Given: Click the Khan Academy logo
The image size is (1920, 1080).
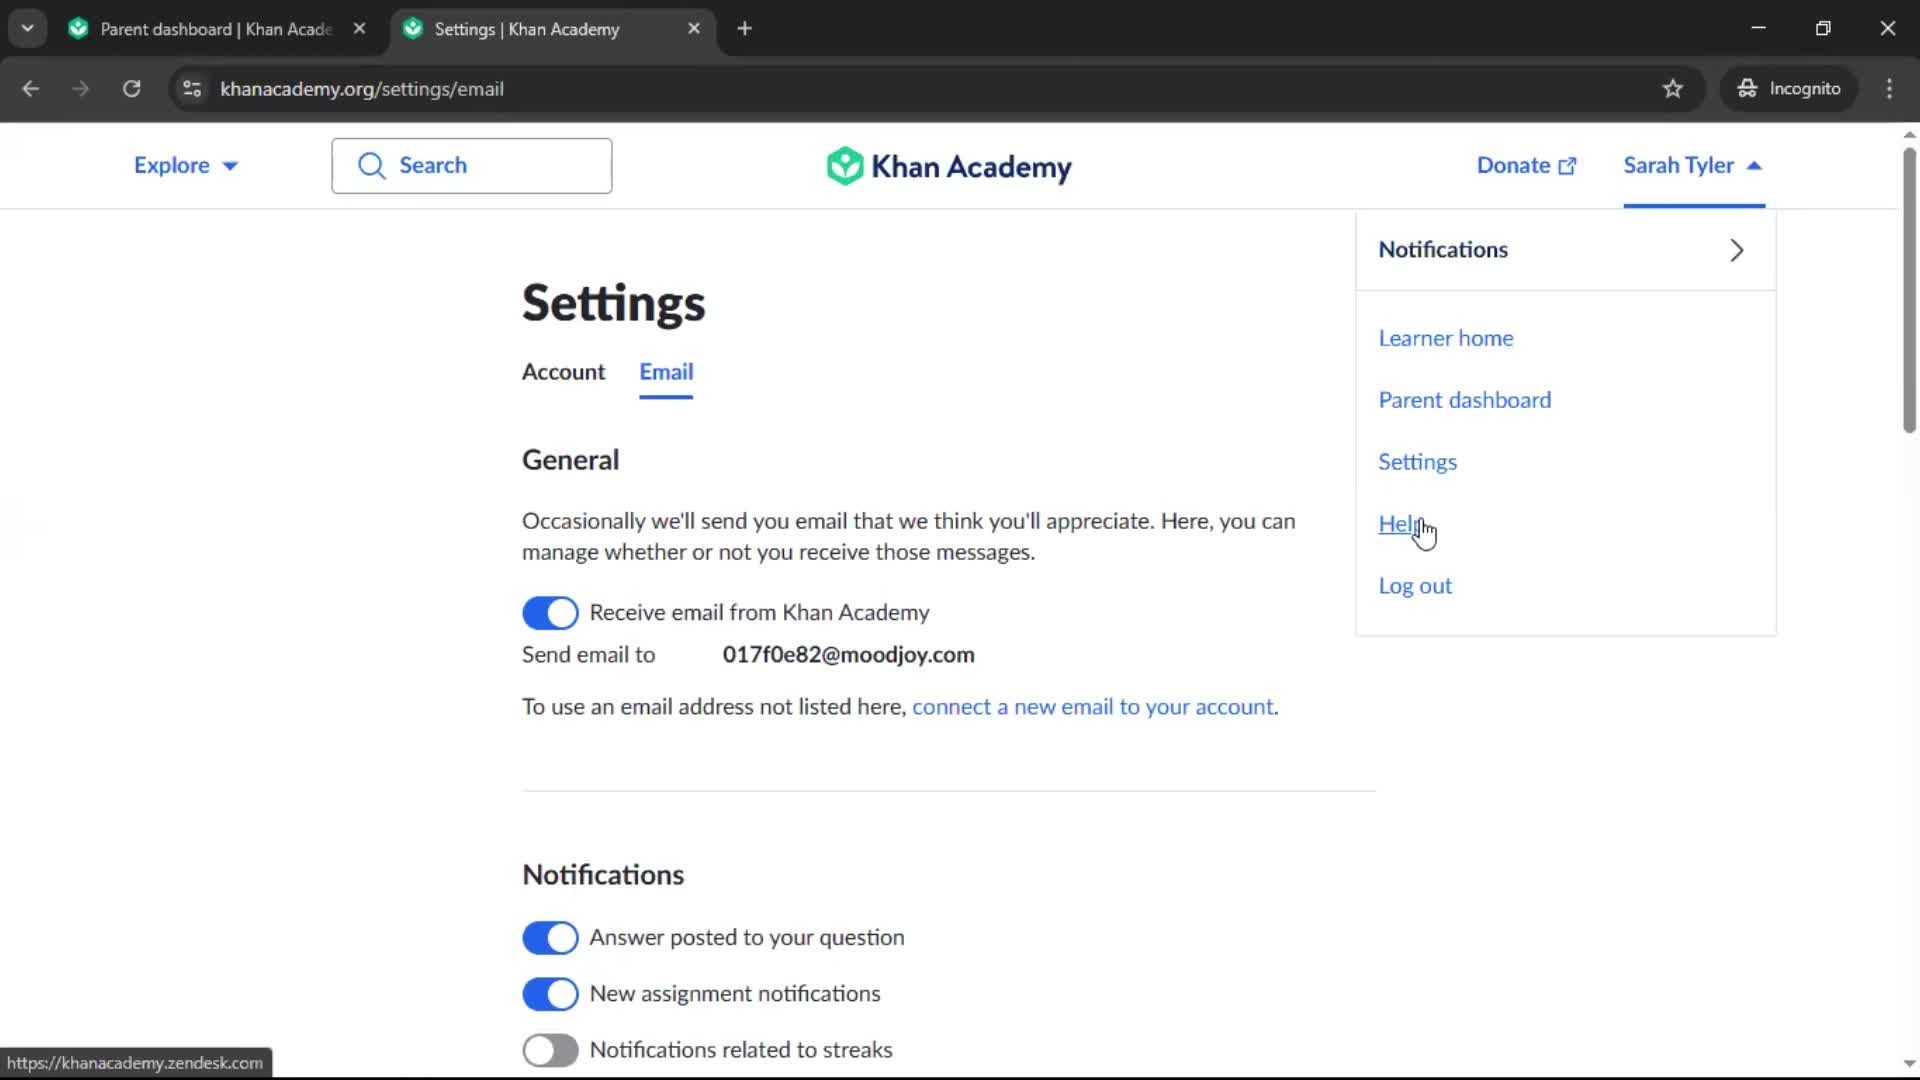Looking at the screenshot, I should 948,166.
